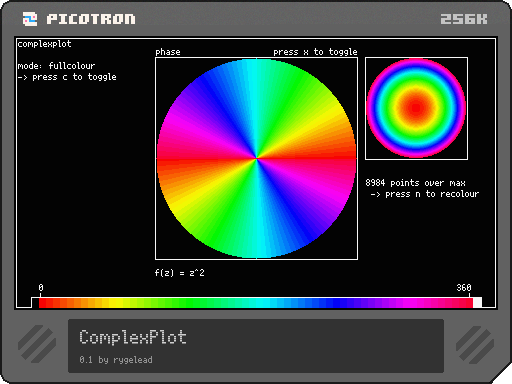Click the small concentric rainbow preview
This screenshot has height=384, width=512.
click(416, 108)
